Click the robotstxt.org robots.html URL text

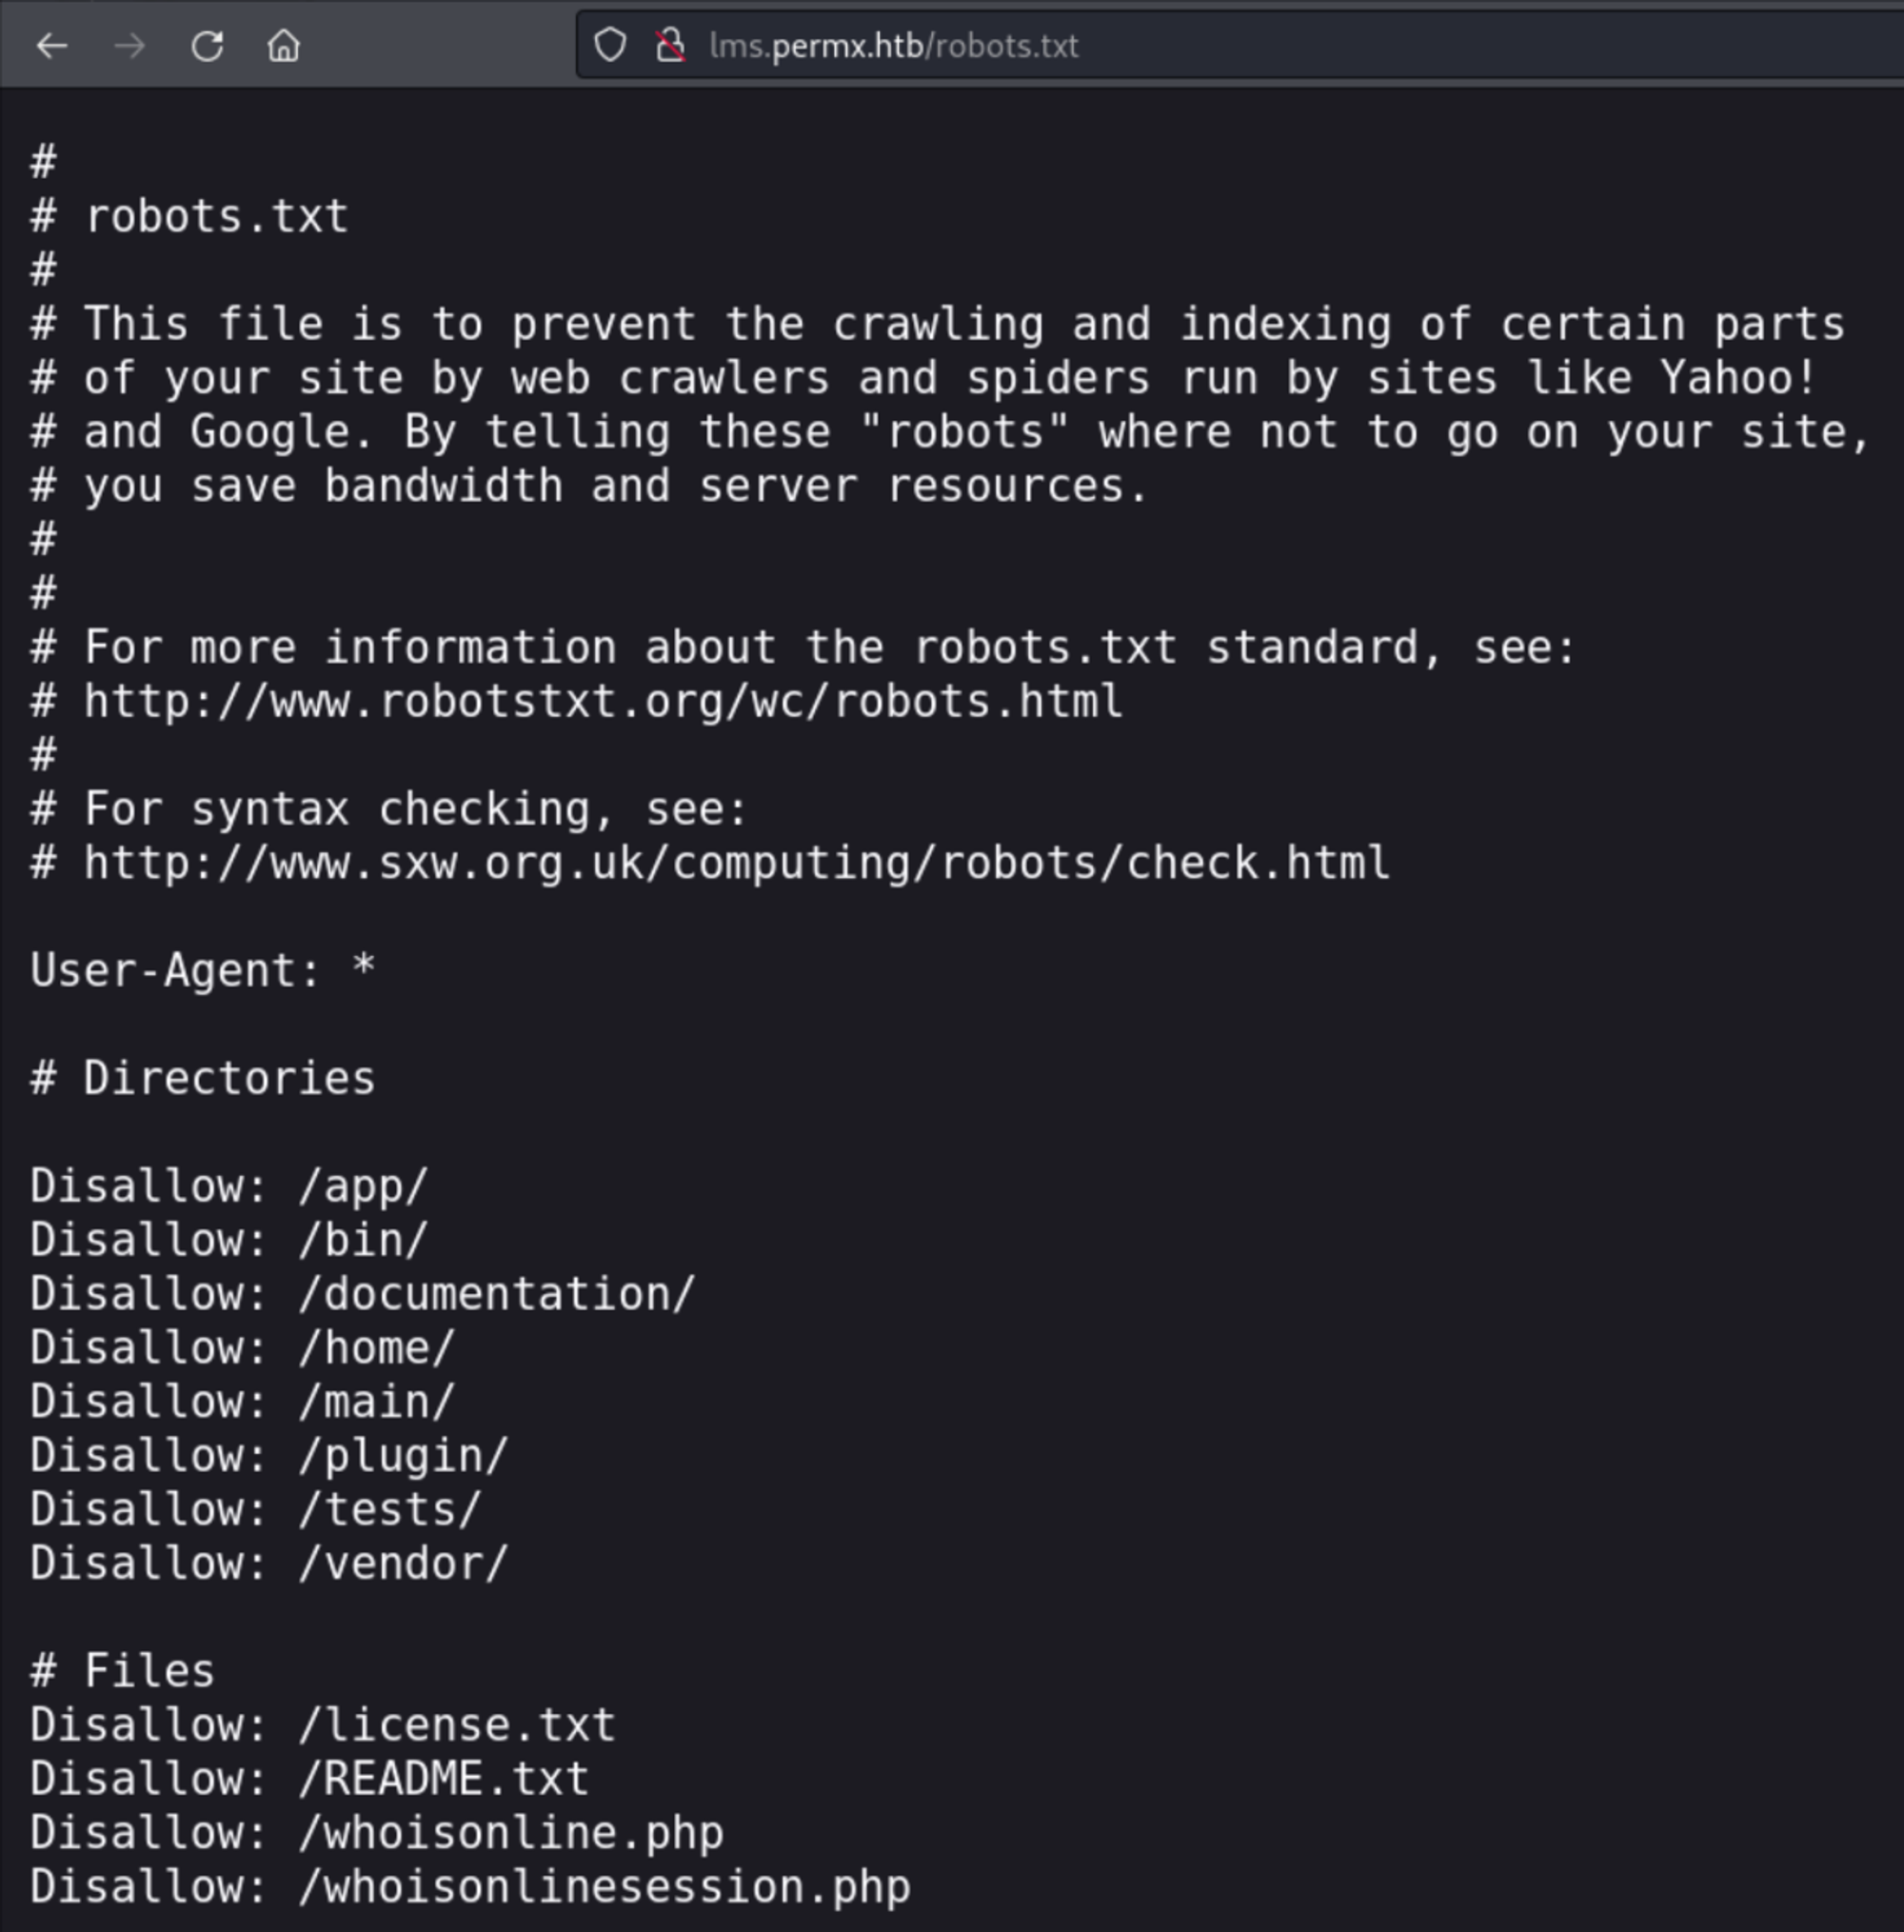point(602,702)
